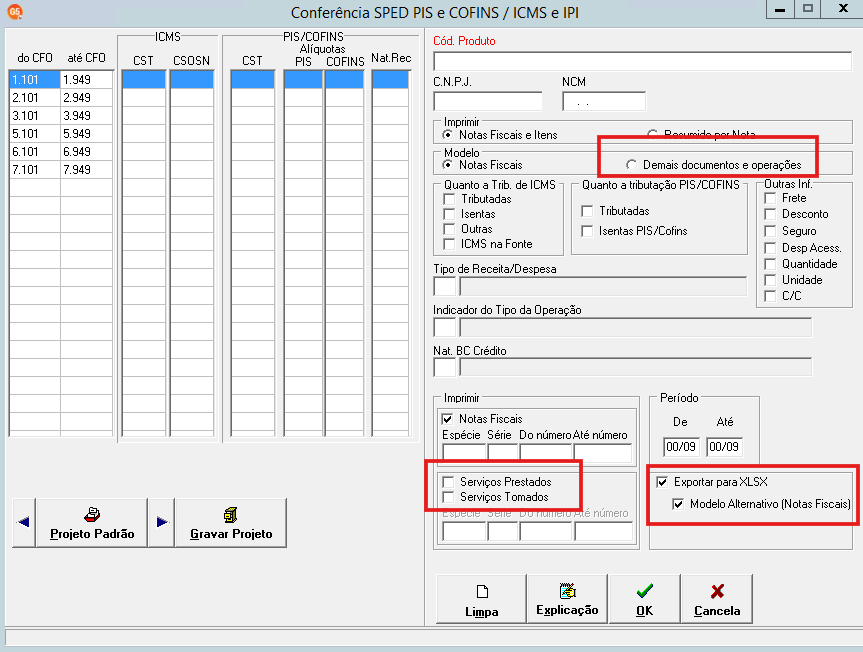Image resolution: width=863 pixels, height=652 pixels.
Task: Check the Unidade checkbox
Action: 771,280
